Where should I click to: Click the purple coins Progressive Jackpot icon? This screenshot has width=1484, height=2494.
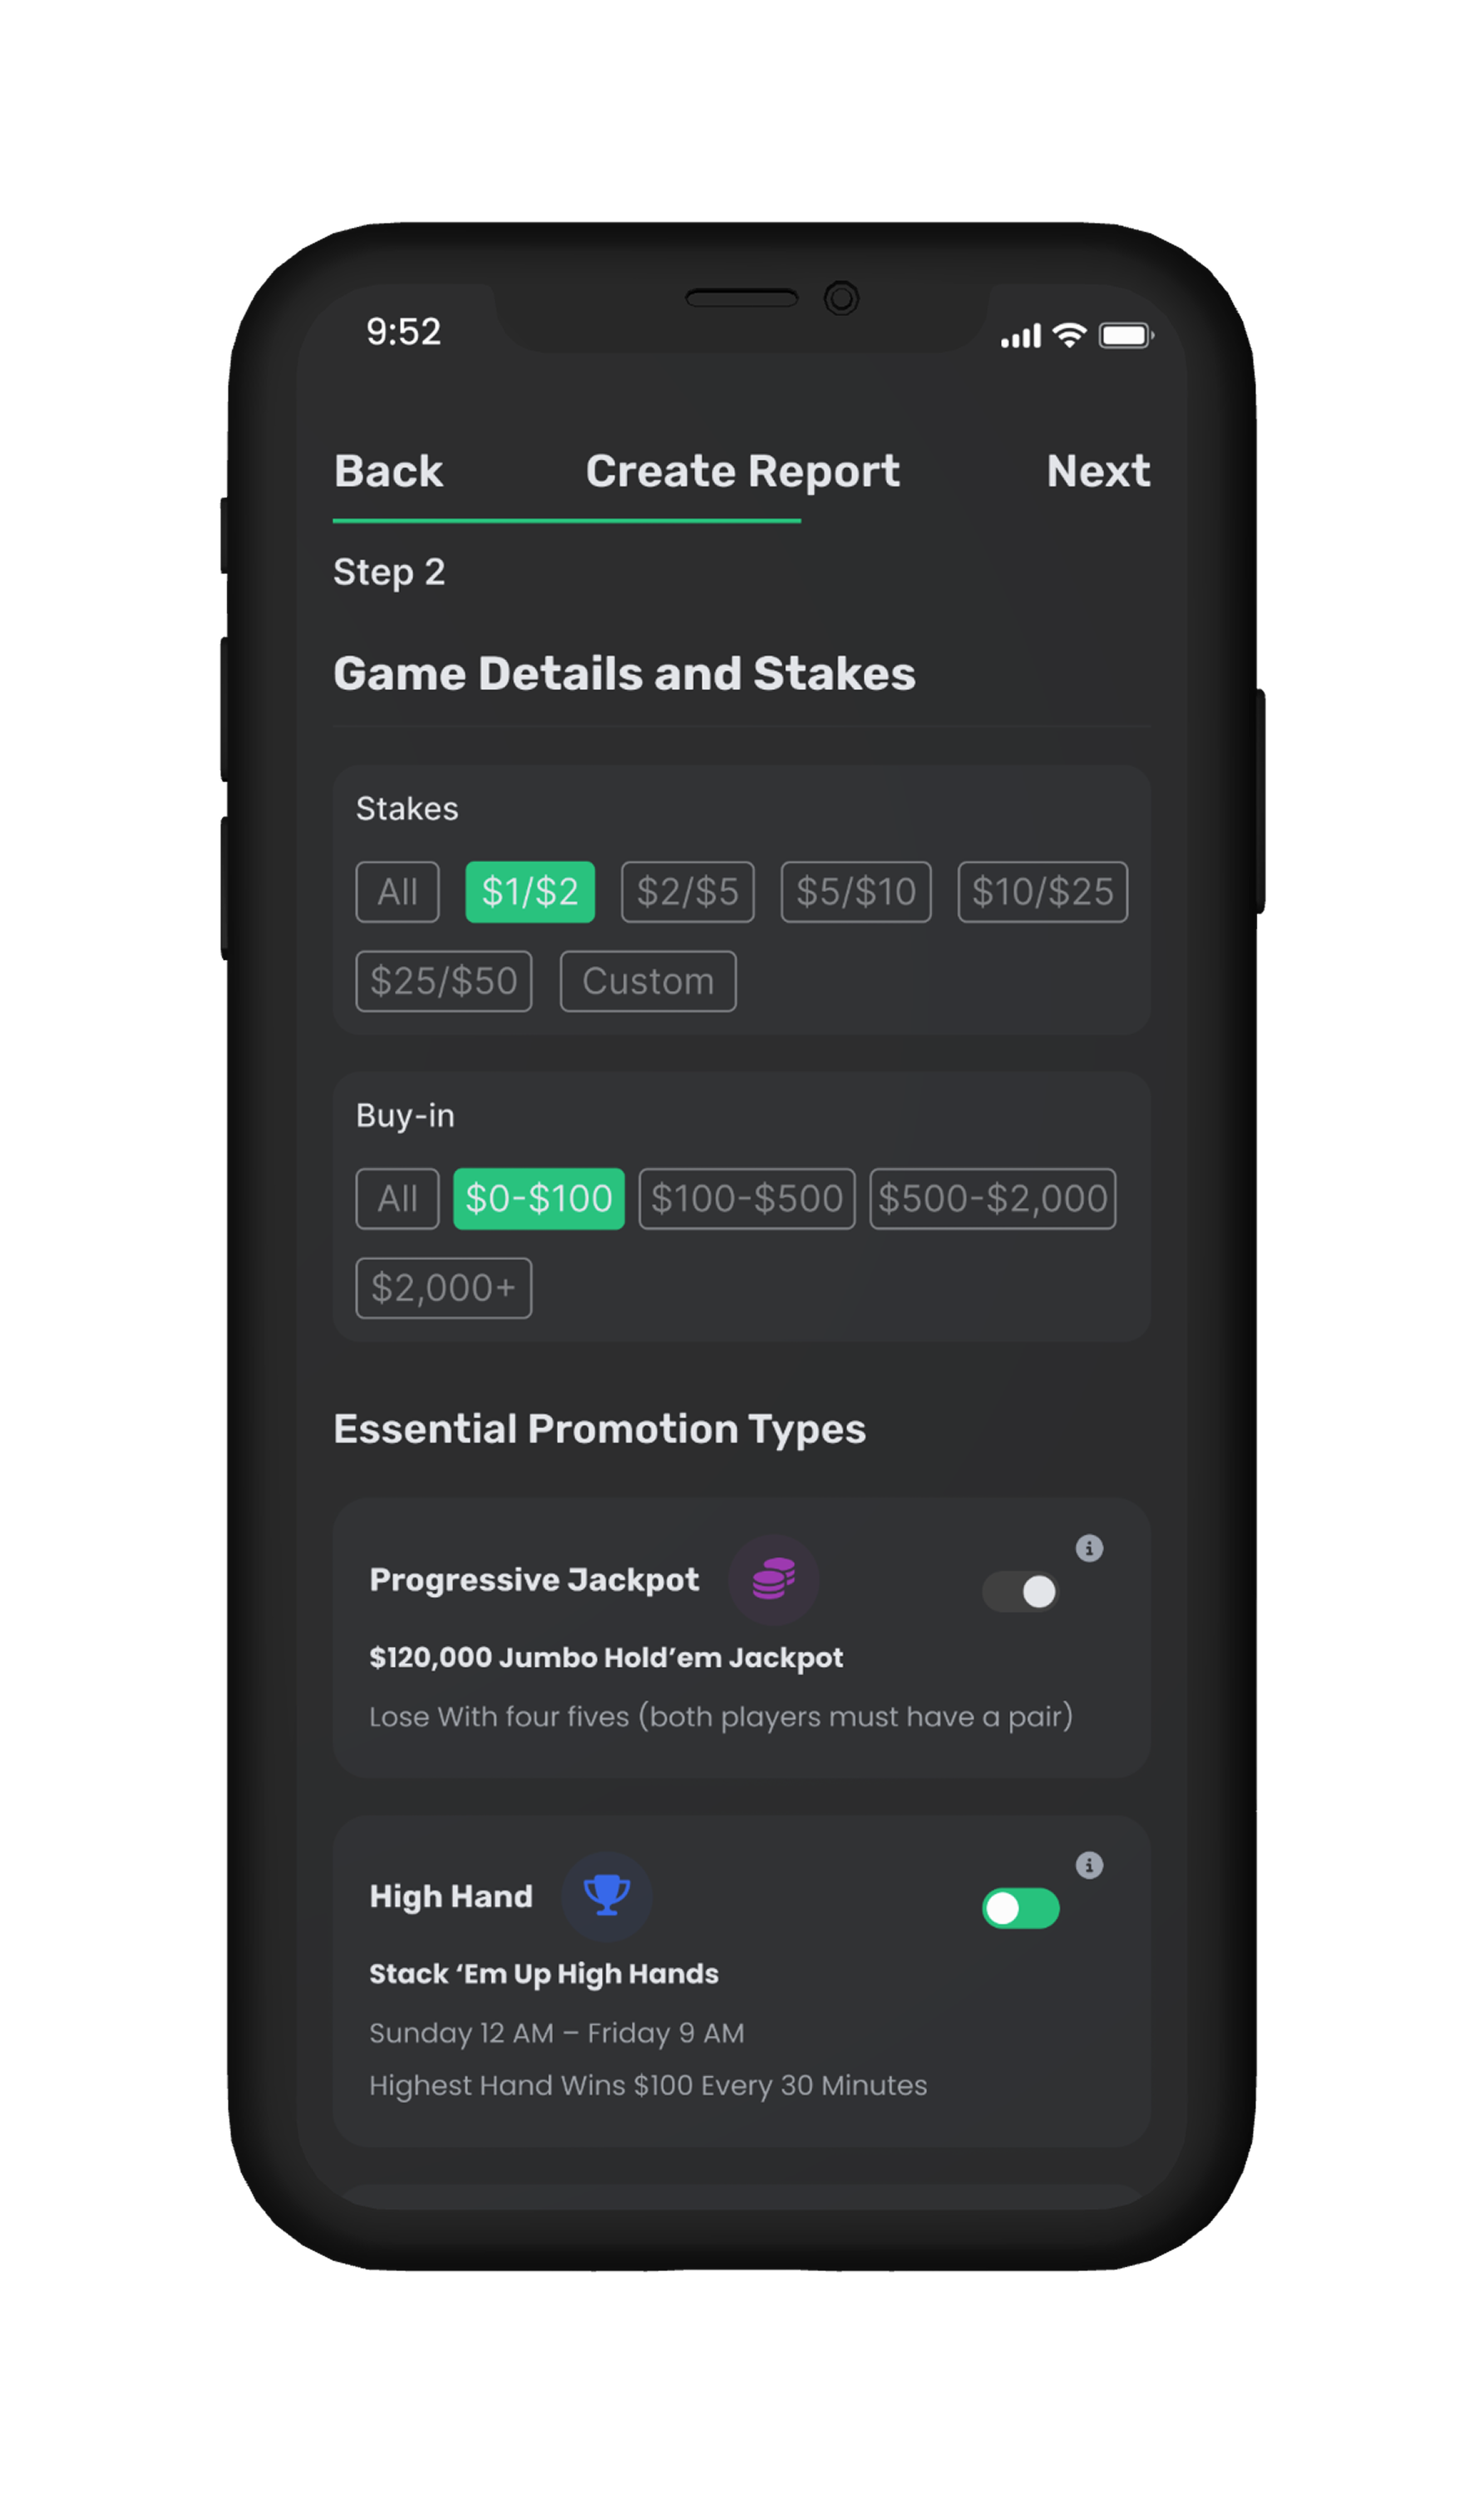click(x=773, y=1579)
